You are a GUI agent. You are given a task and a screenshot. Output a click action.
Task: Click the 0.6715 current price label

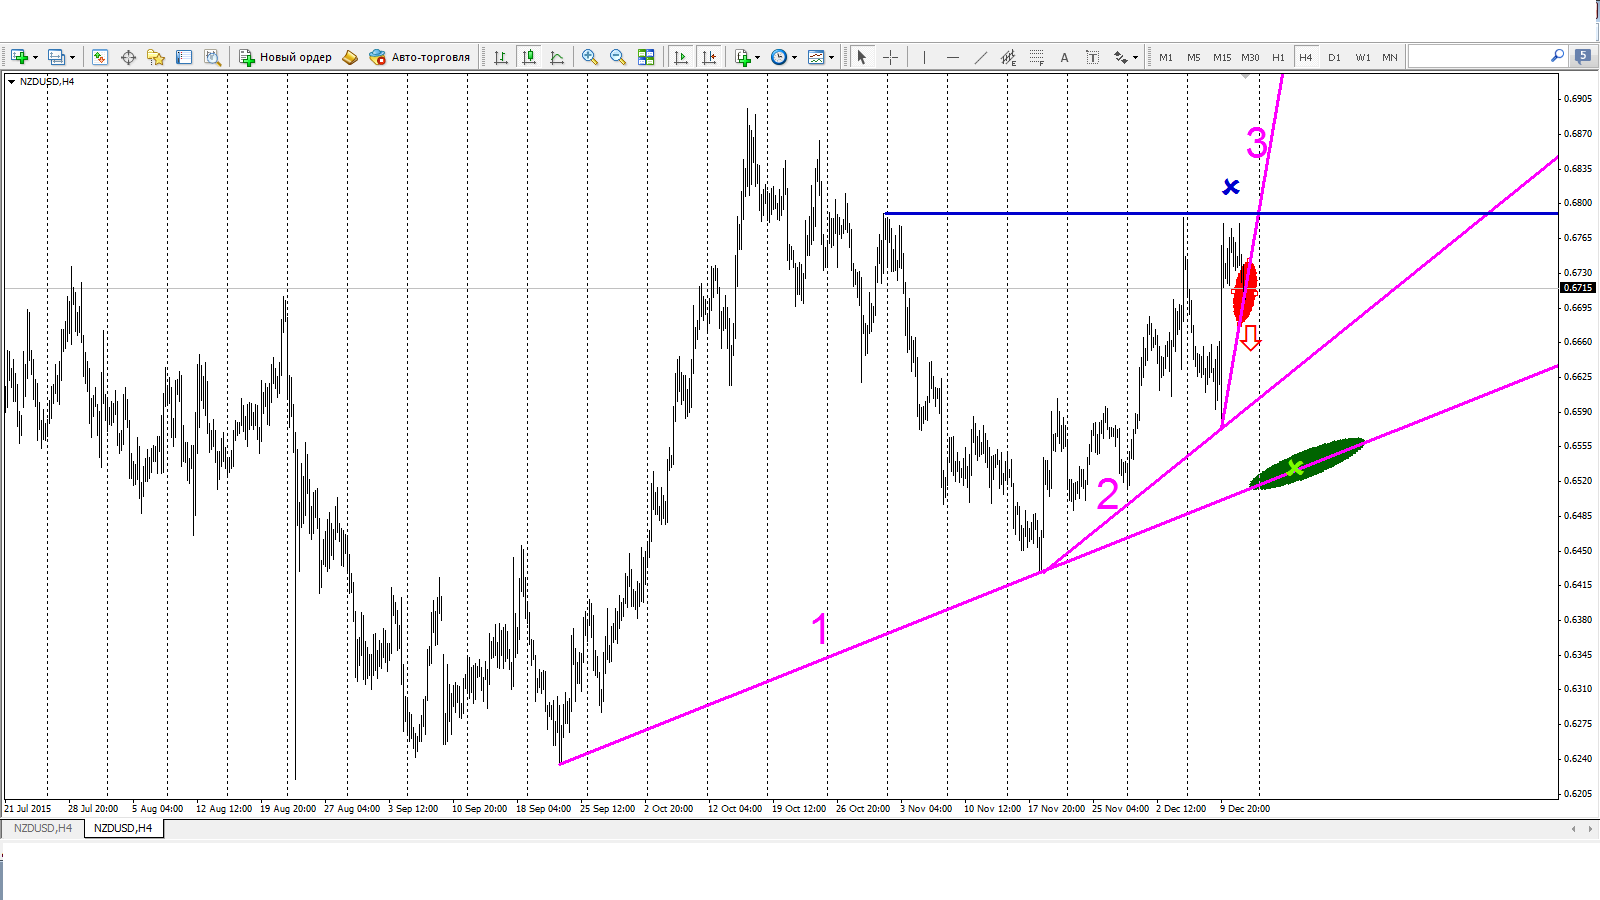click(x=1578, y=288)
